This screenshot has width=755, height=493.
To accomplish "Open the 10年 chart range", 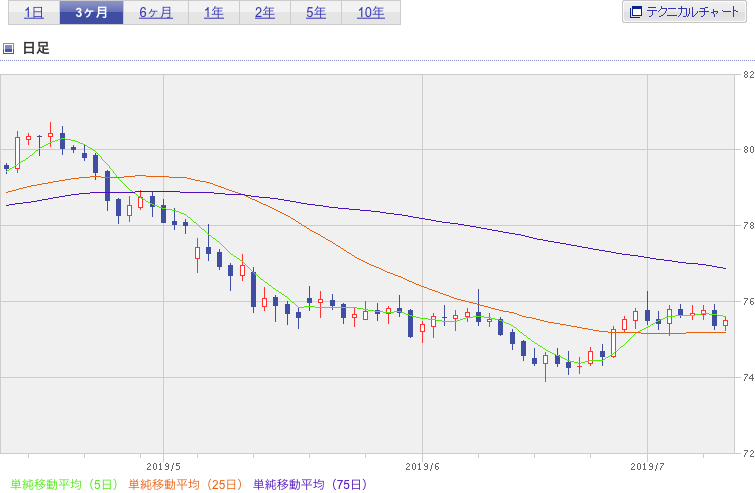I will [371, 13].
